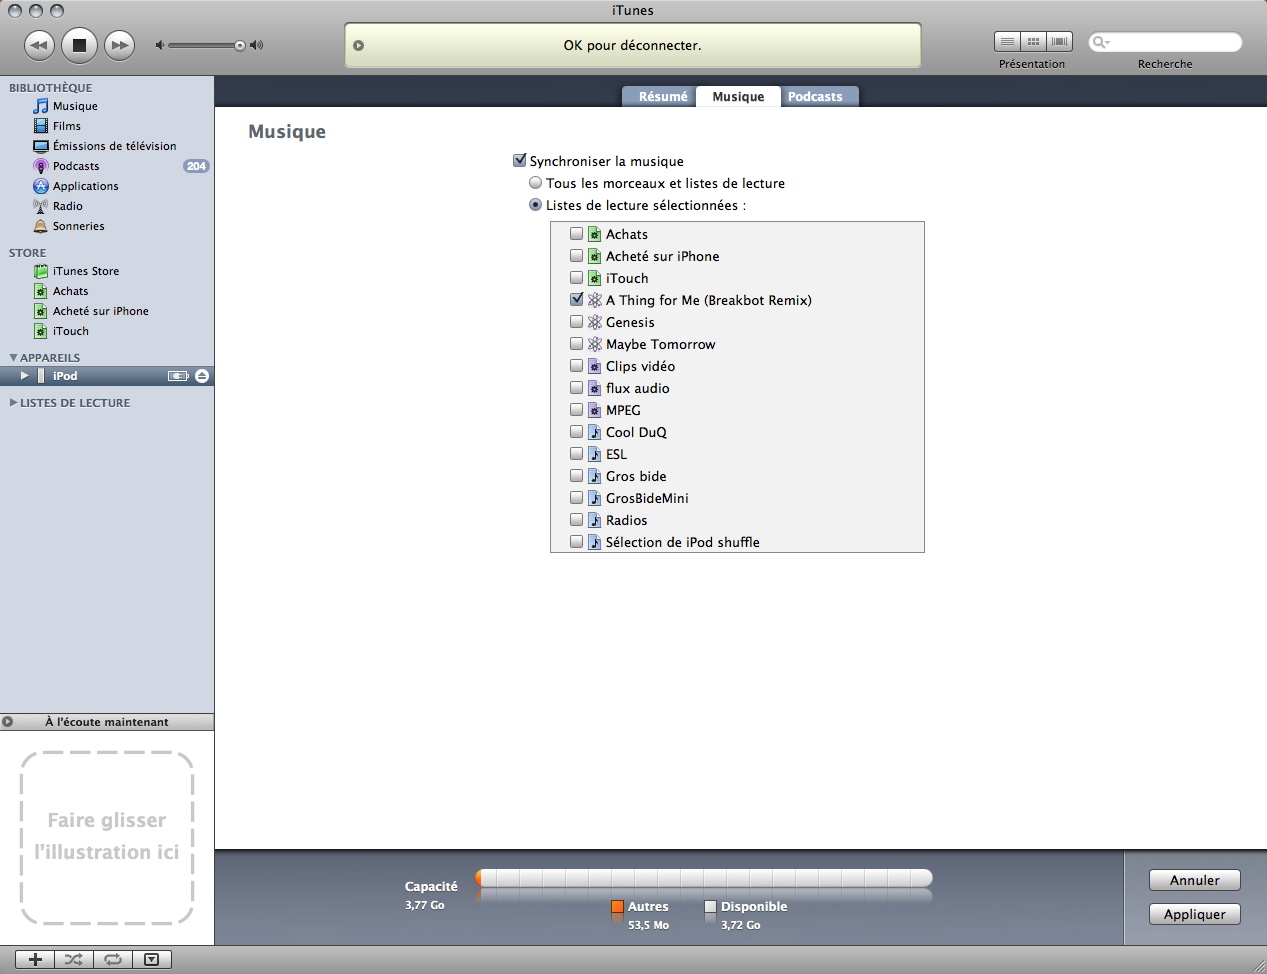The image size is (1267, 974).
Task: Check Sélection de iPod shuffle checkbox
Action: pos(576,541)
